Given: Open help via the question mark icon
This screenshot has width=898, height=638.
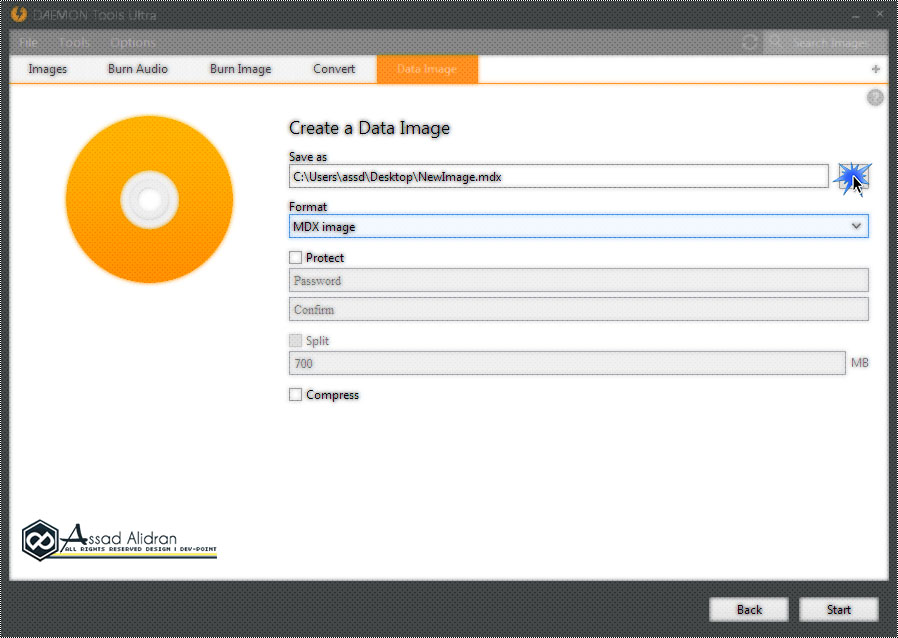Looking at the screenshot, I should (x=875, y=98).
